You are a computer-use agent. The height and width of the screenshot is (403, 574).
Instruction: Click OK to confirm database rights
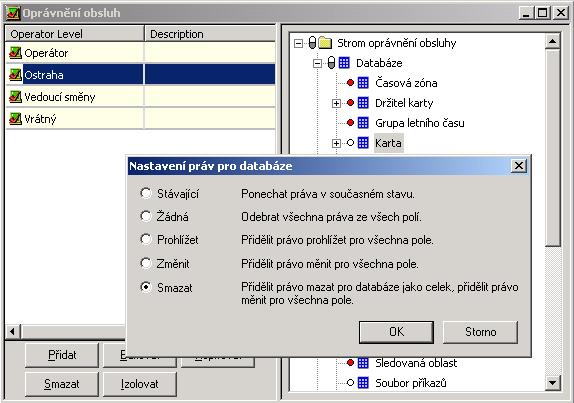pos(396,332)
